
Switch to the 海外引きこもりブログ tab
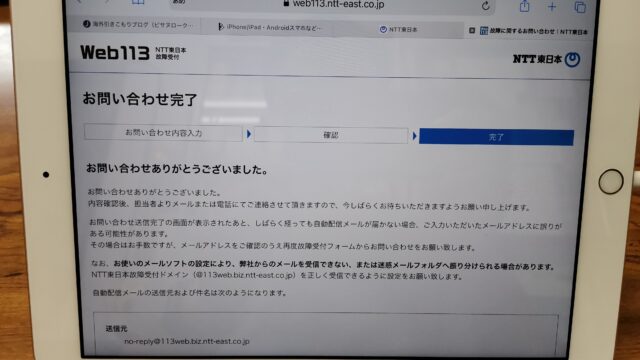tap(137, 25)
